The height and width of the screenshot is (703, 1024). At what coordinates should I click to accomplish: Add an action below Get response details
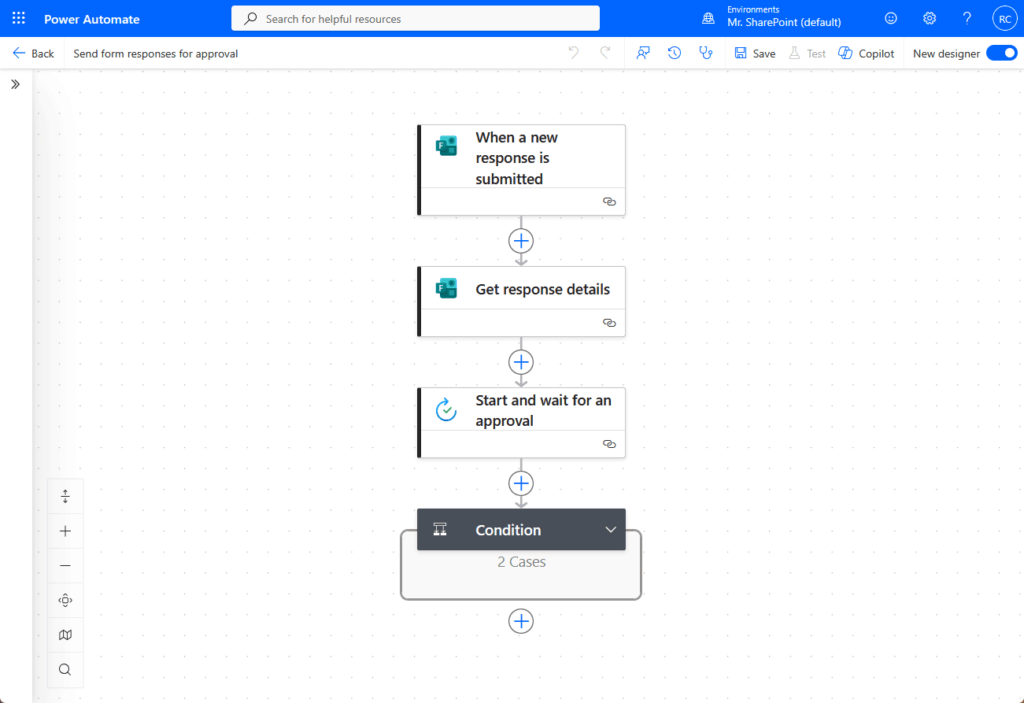pyautogui.click(x=521, y=362)
